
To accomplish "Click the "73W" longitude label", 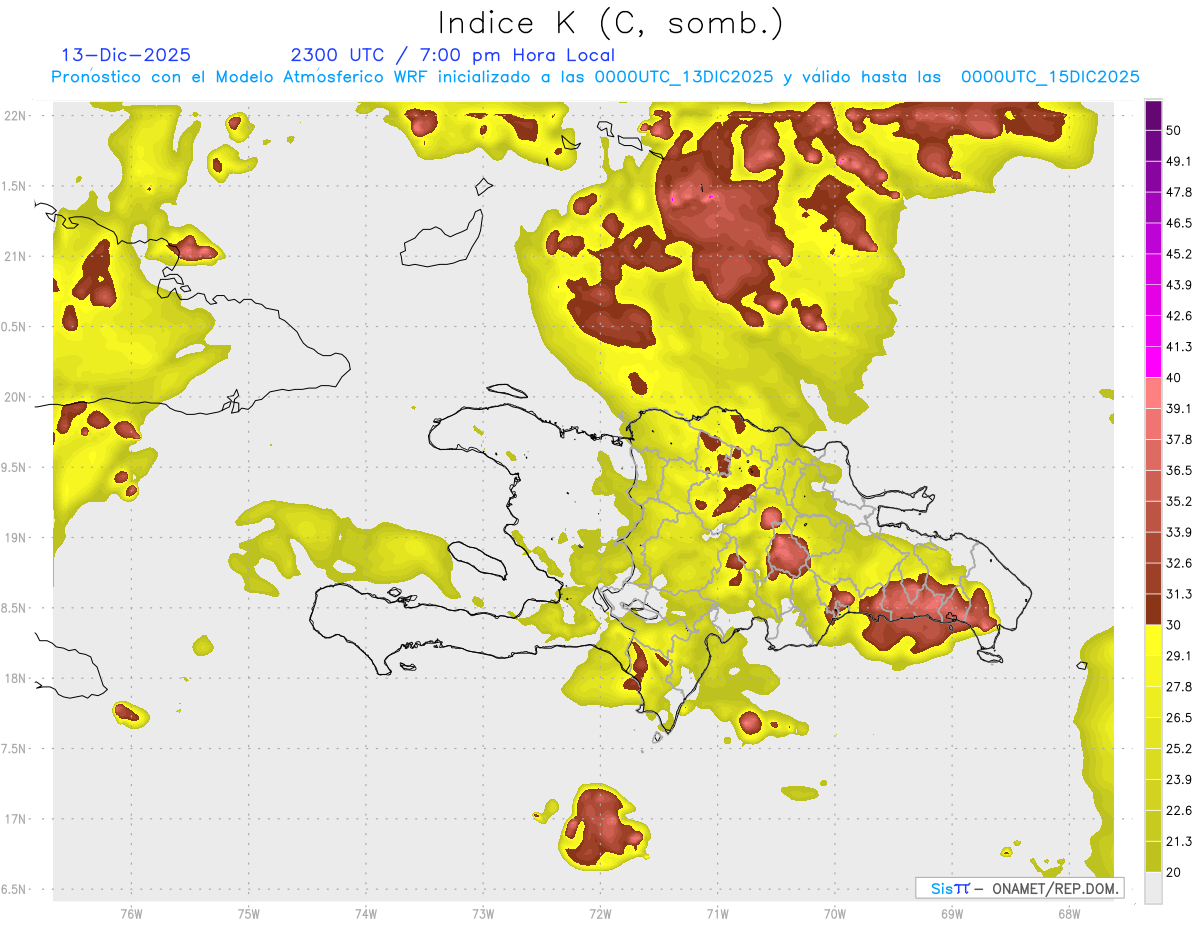I will 483,913.
